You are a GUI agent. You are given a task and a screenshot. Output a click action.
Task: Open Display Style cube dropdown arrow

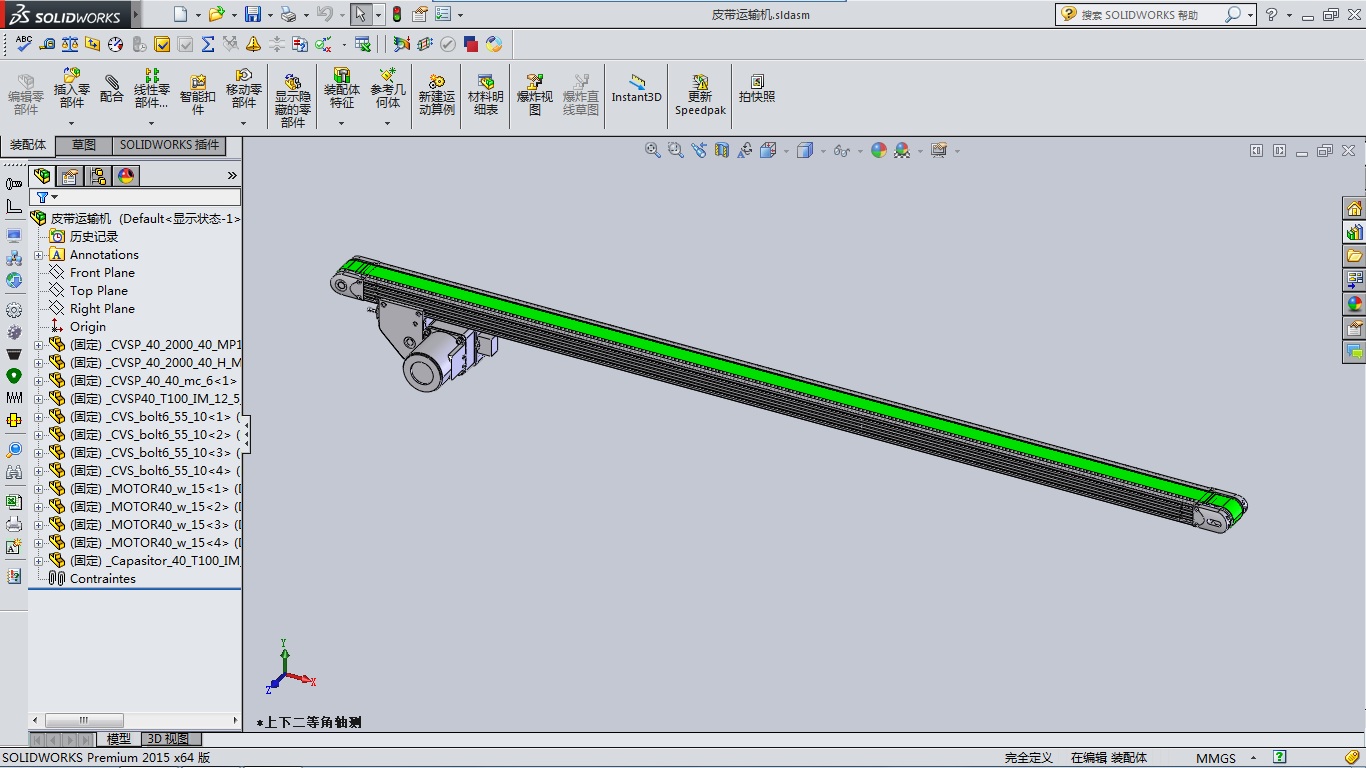(x=823, y=151)
